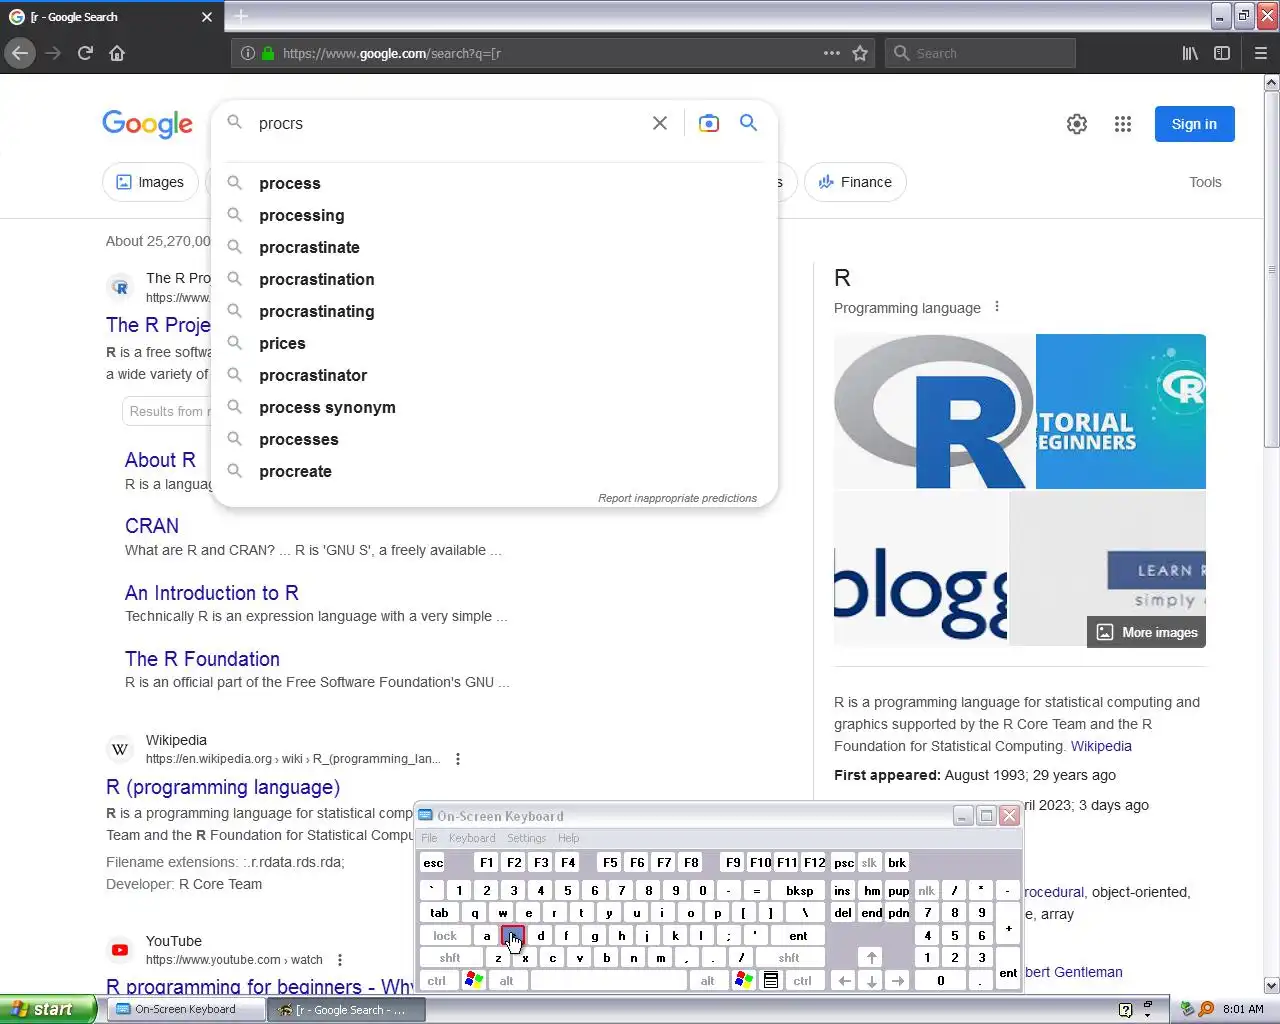Open the large R logo thumbnail
Screen dimensions: 1280x1024
tap(934, 411)
